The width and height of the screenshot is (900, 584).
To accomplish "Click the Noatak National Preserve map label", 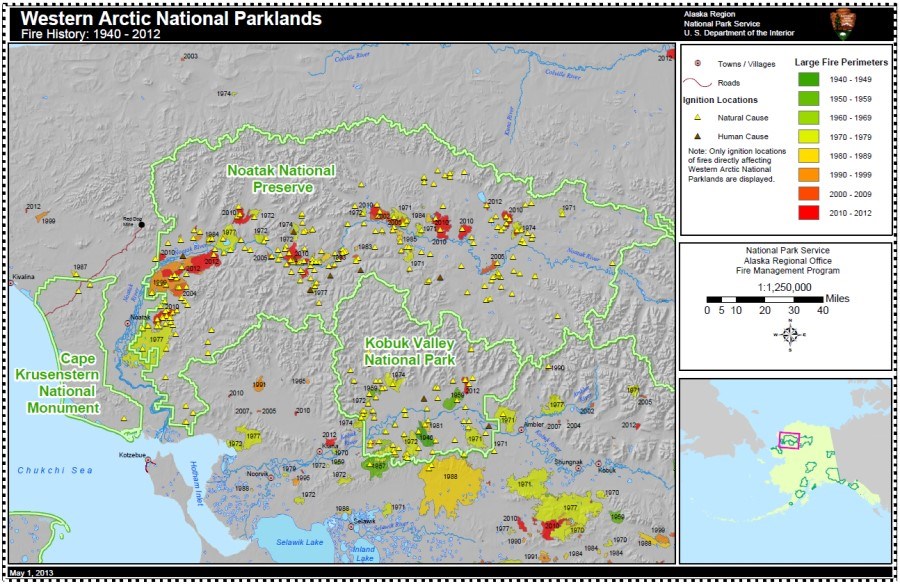I will 281,179.
